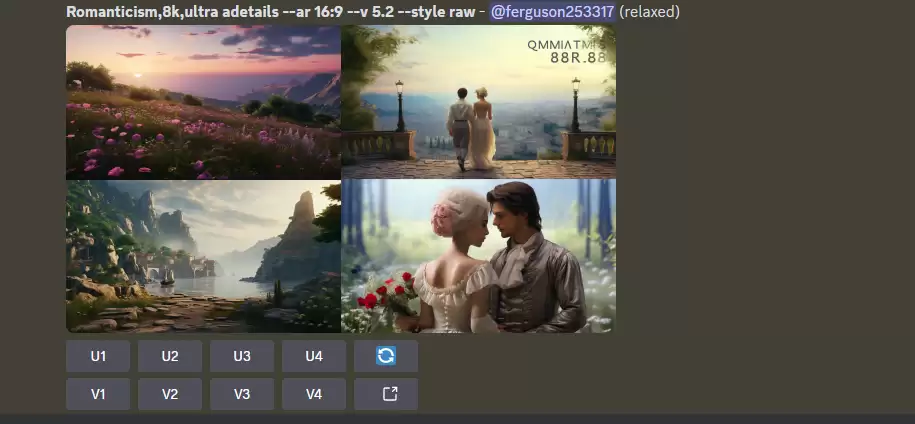Open the sunset flower meadow image

coord(203,102)
